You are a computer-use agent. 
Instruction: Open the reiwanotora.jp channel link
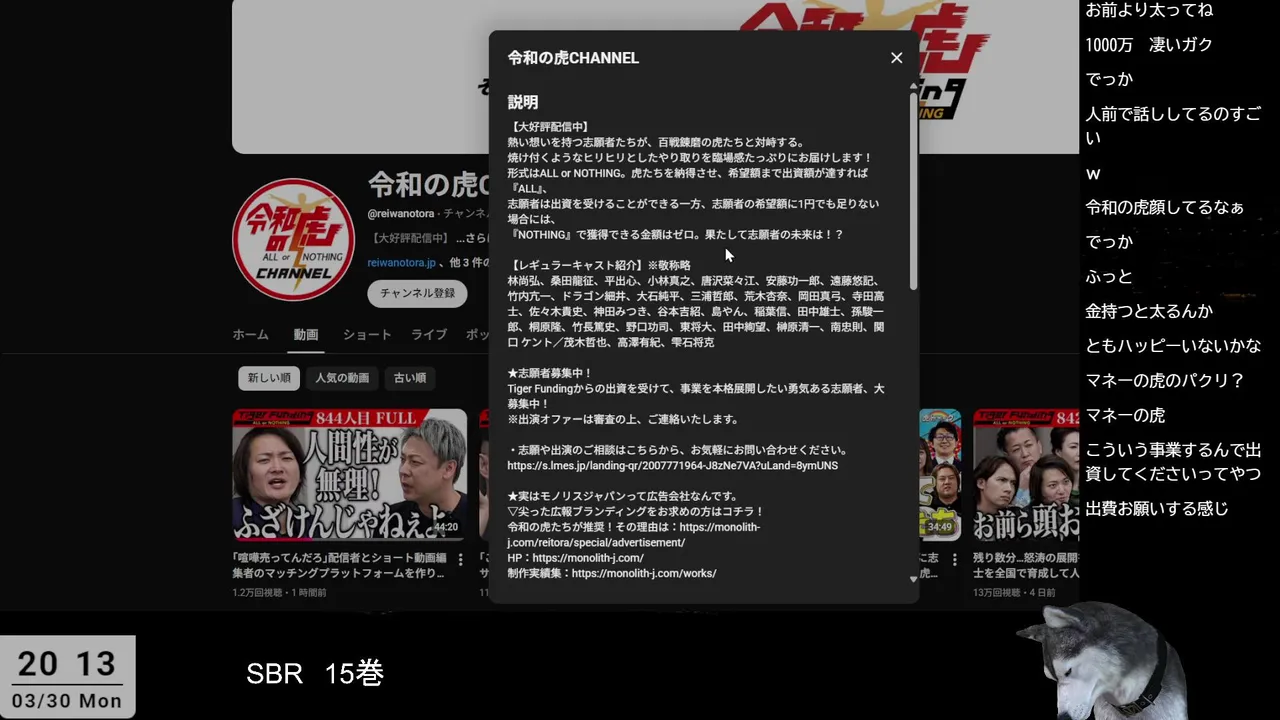401,263
